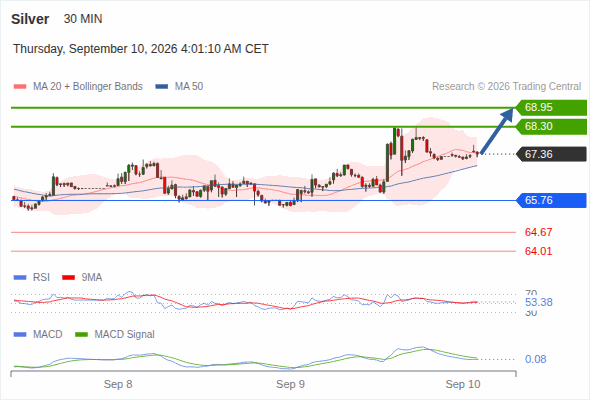Click the 67.36 current price tag

[x=551, y=154]
